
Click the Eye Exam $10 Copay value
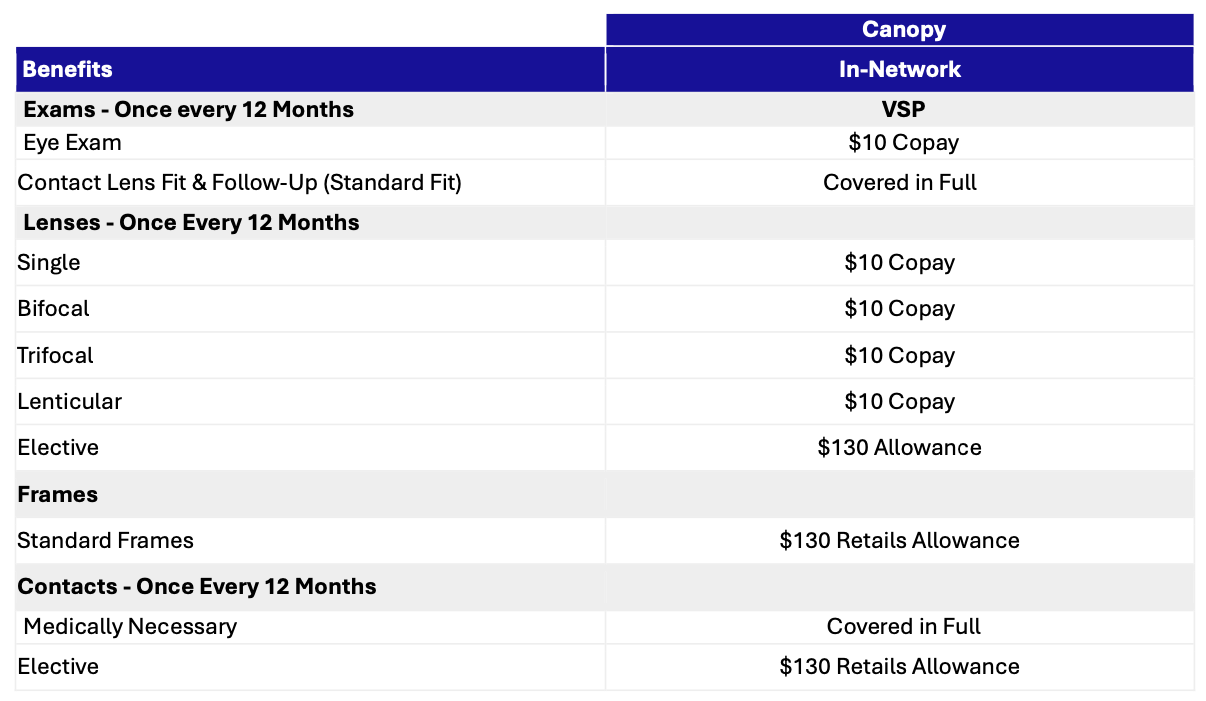click(902, 143)
